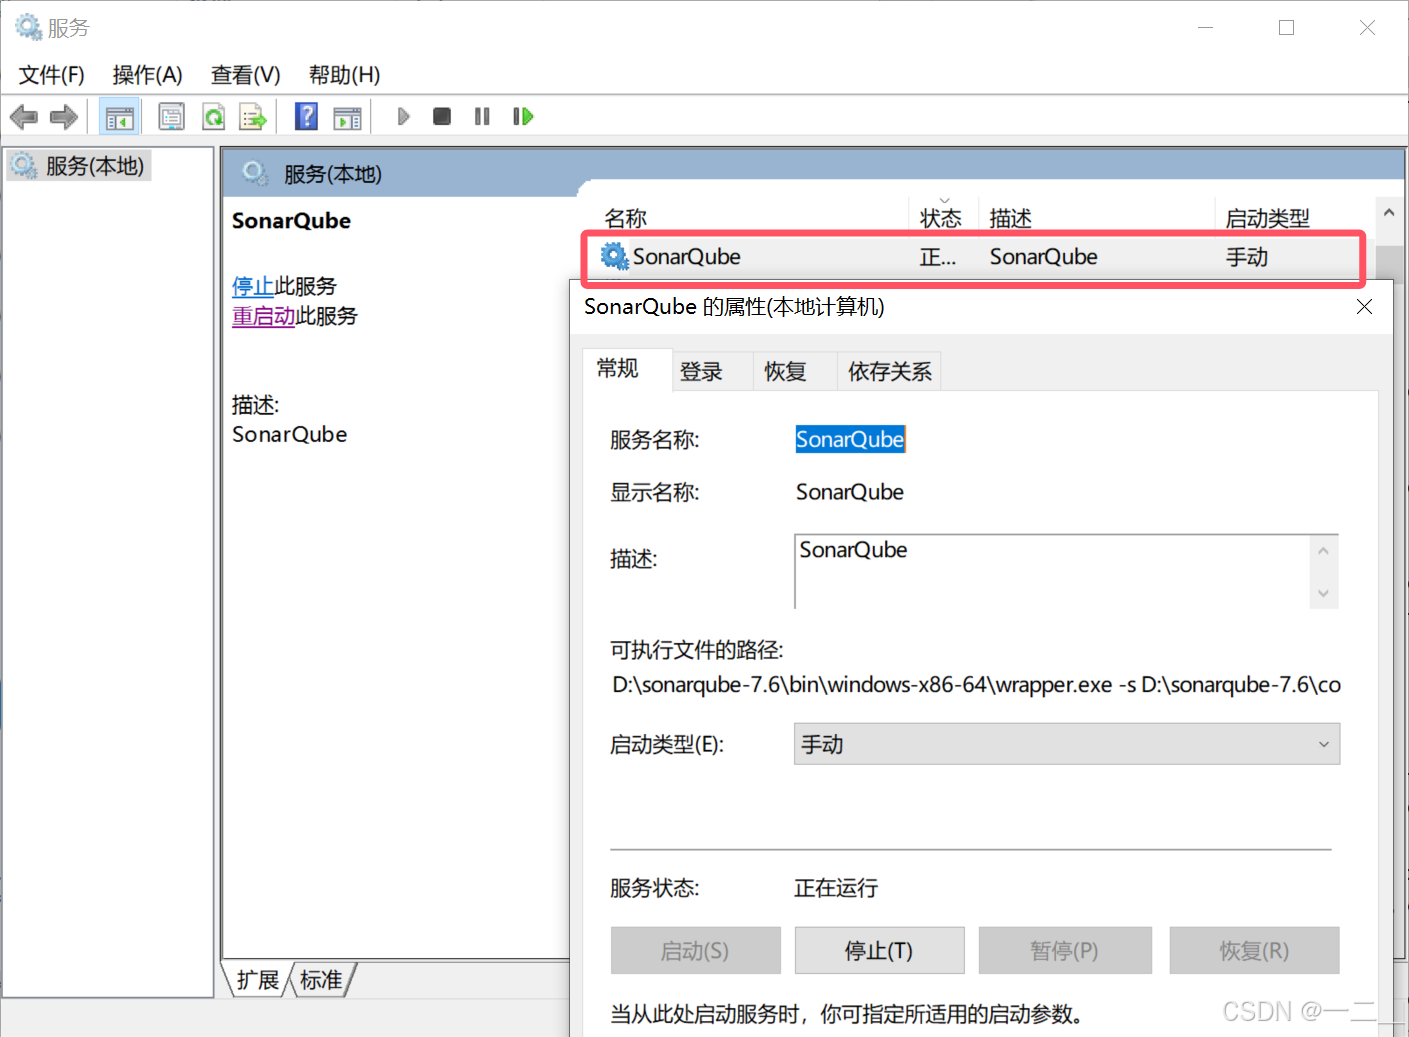Click 正在运行 service status text

pyautogui.click(x=836, y=888)
